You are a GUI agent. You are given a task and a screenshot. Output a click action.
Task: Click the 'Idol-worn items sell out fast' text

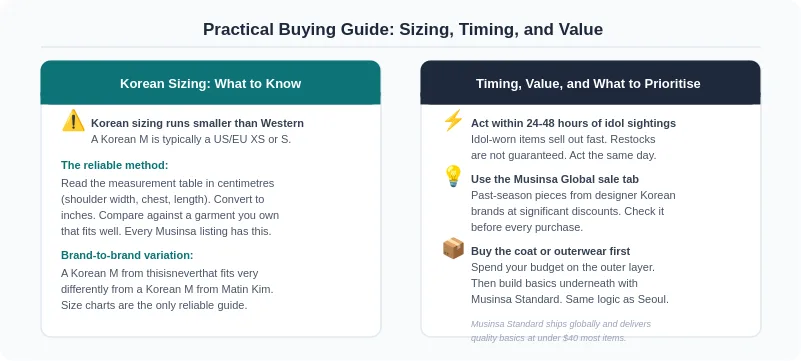point(563,147)
